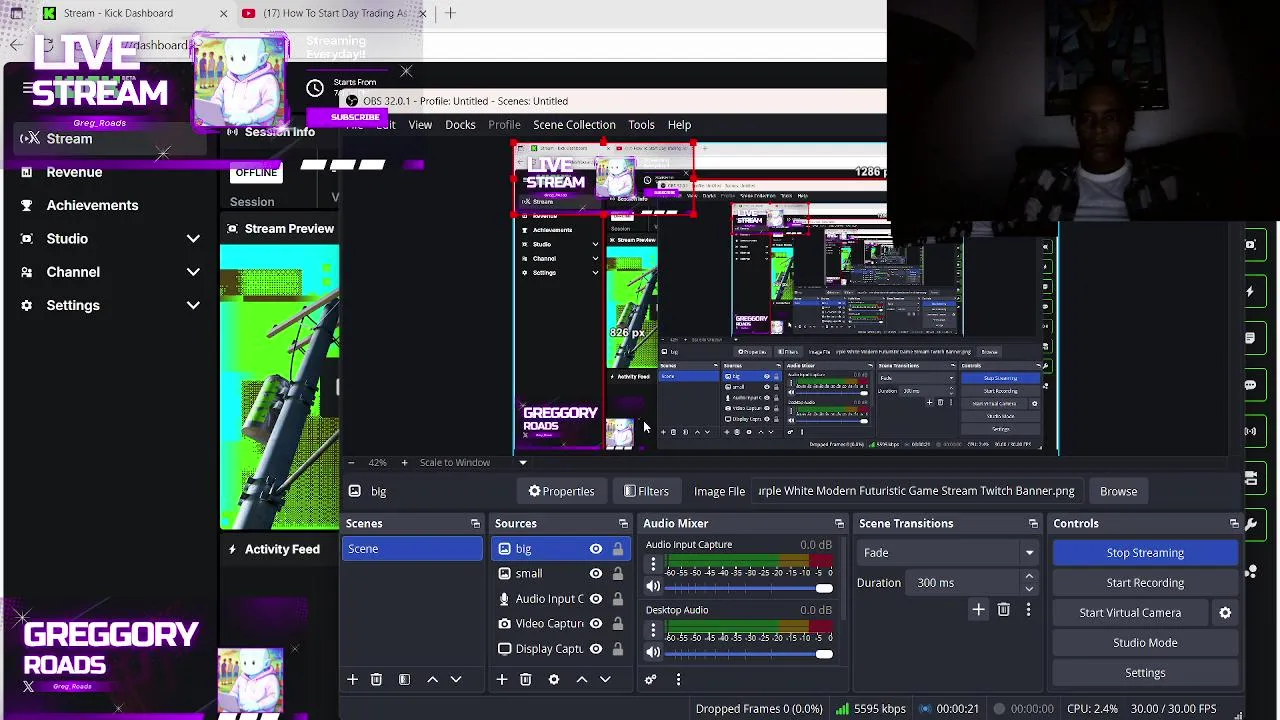The image size is (1280, 720).
Task: Lock the small source
Action: coord(618,574)
